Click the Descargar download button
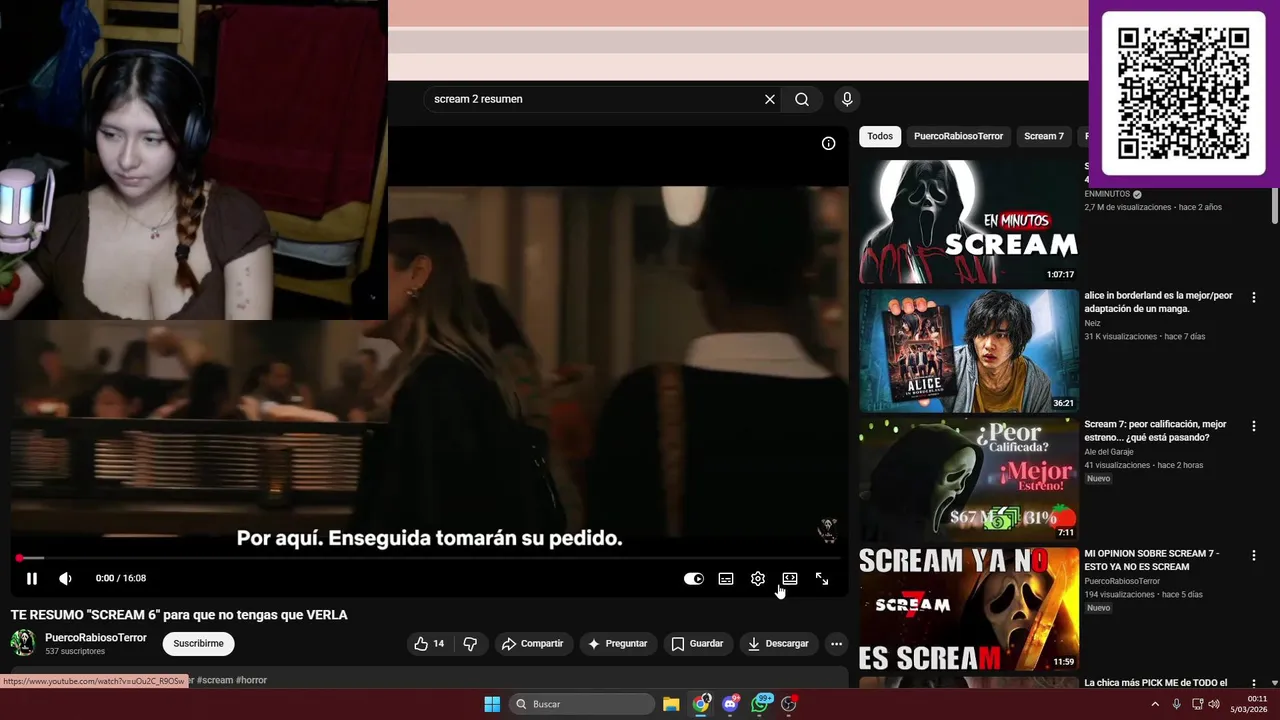Screen dimensions: 1280x720 coord(778,644)
